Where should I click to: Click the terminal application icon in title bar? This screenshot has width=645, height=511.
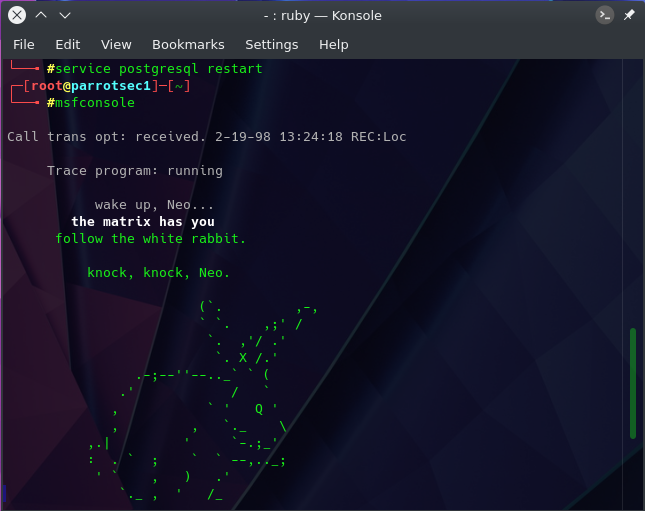pos(605,16)
